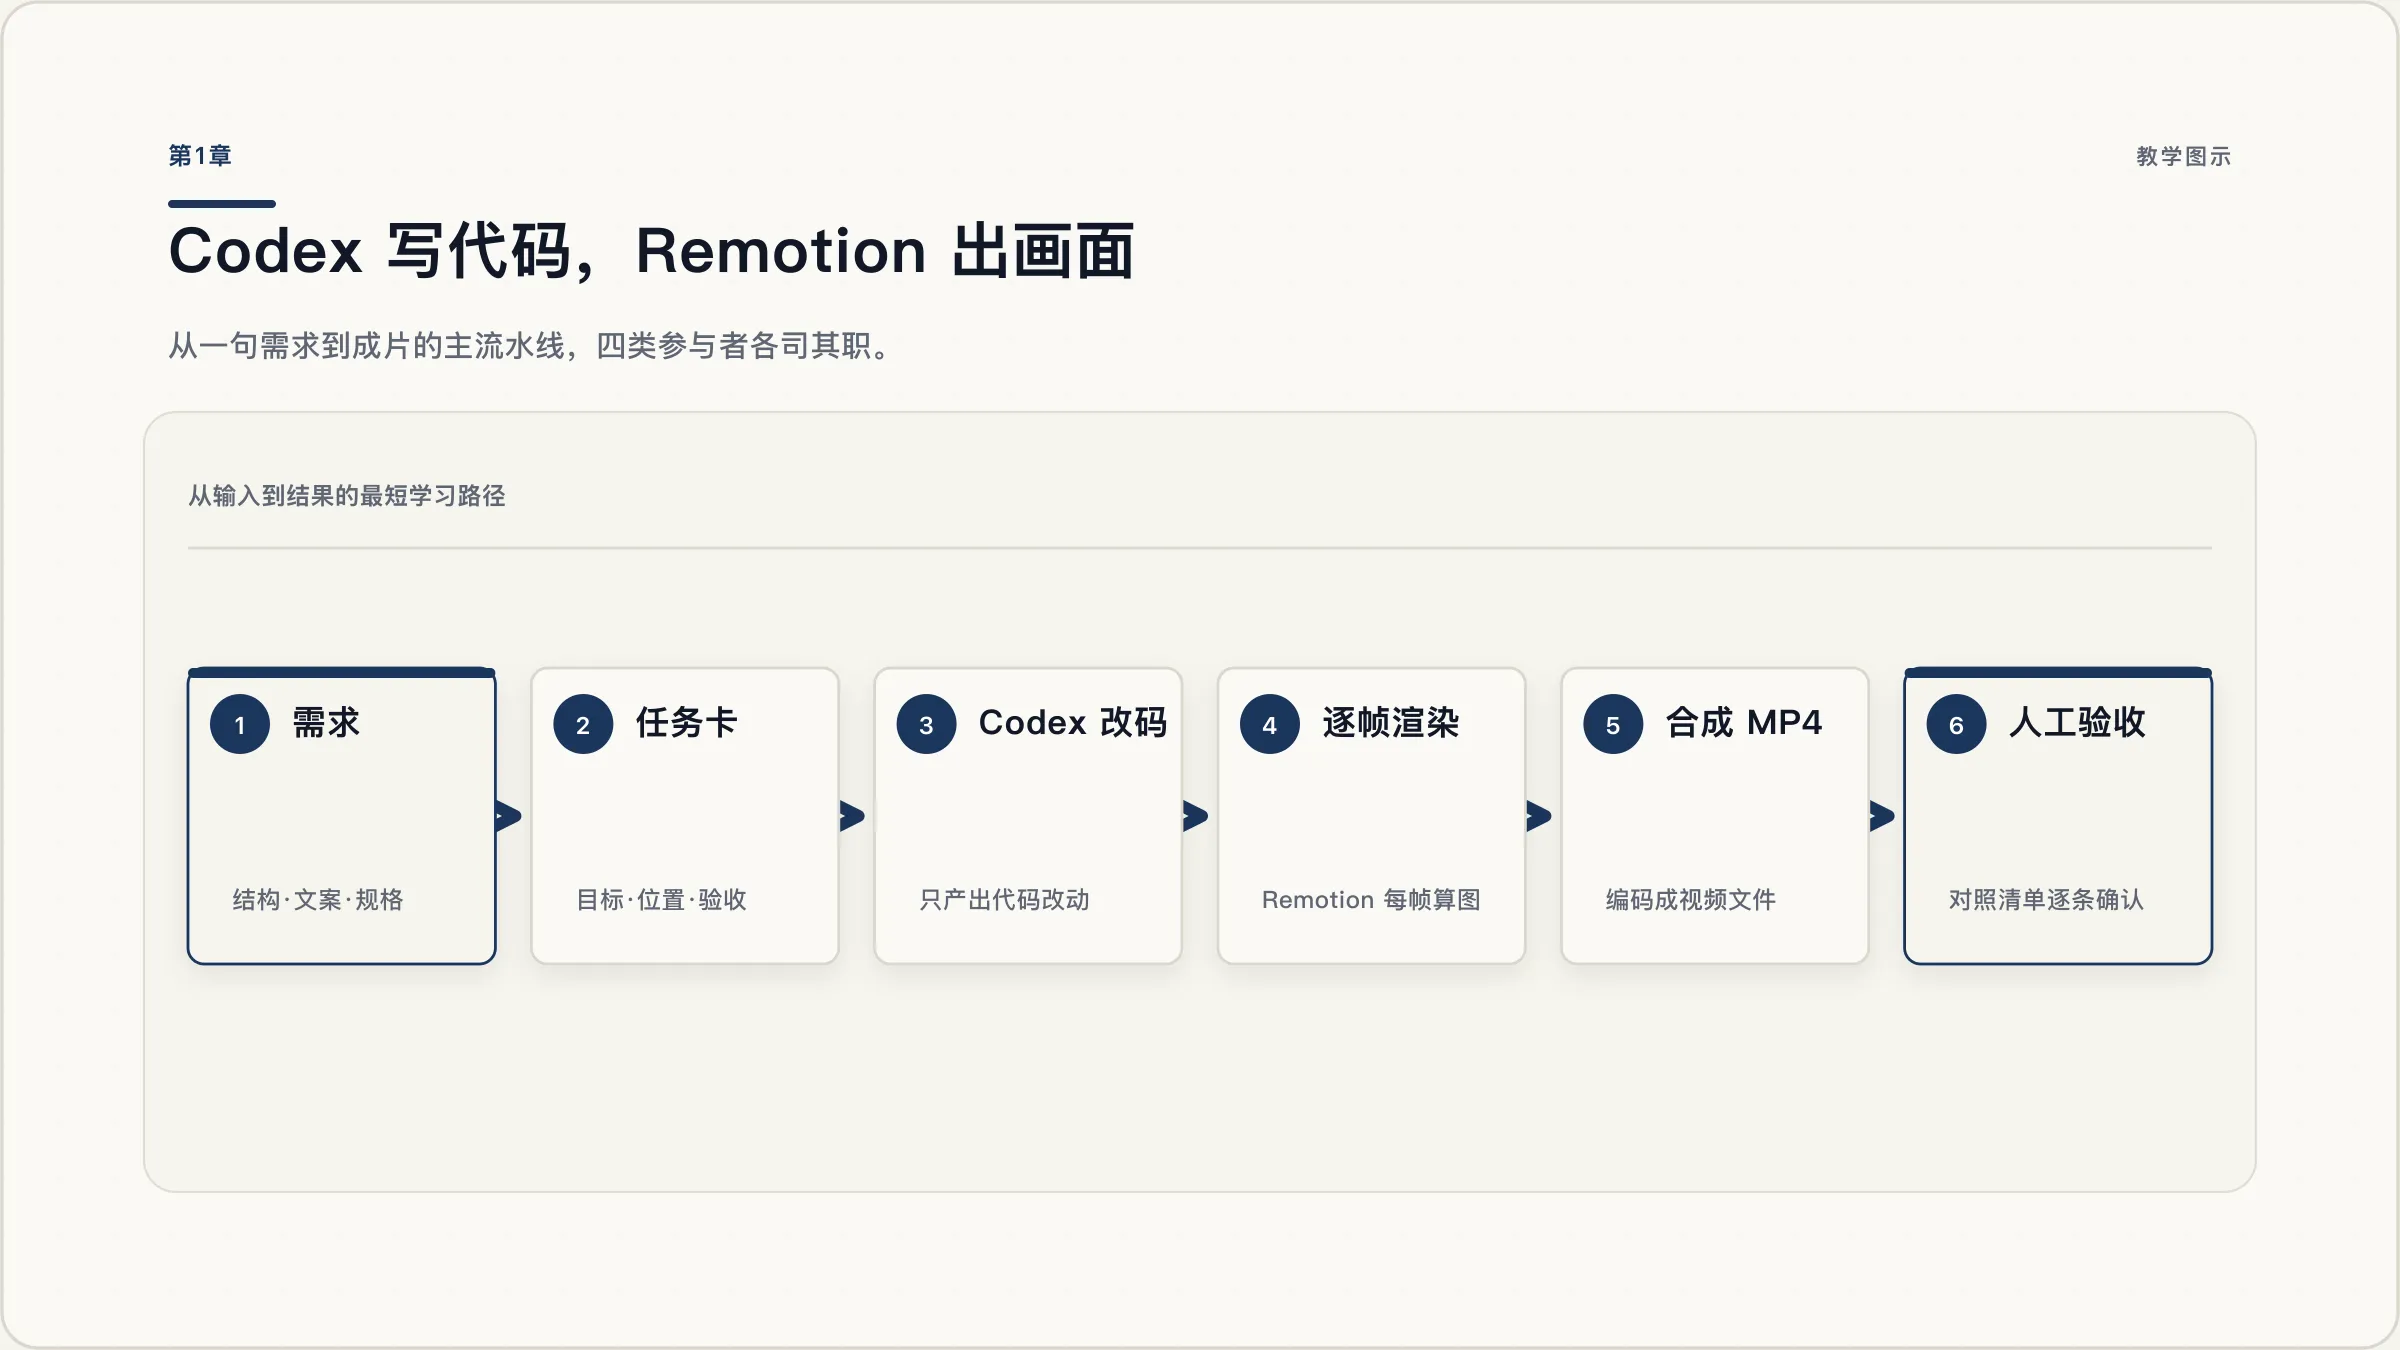
Task: Select the 逐帧渲染 card title
Action: point(1391,722)
